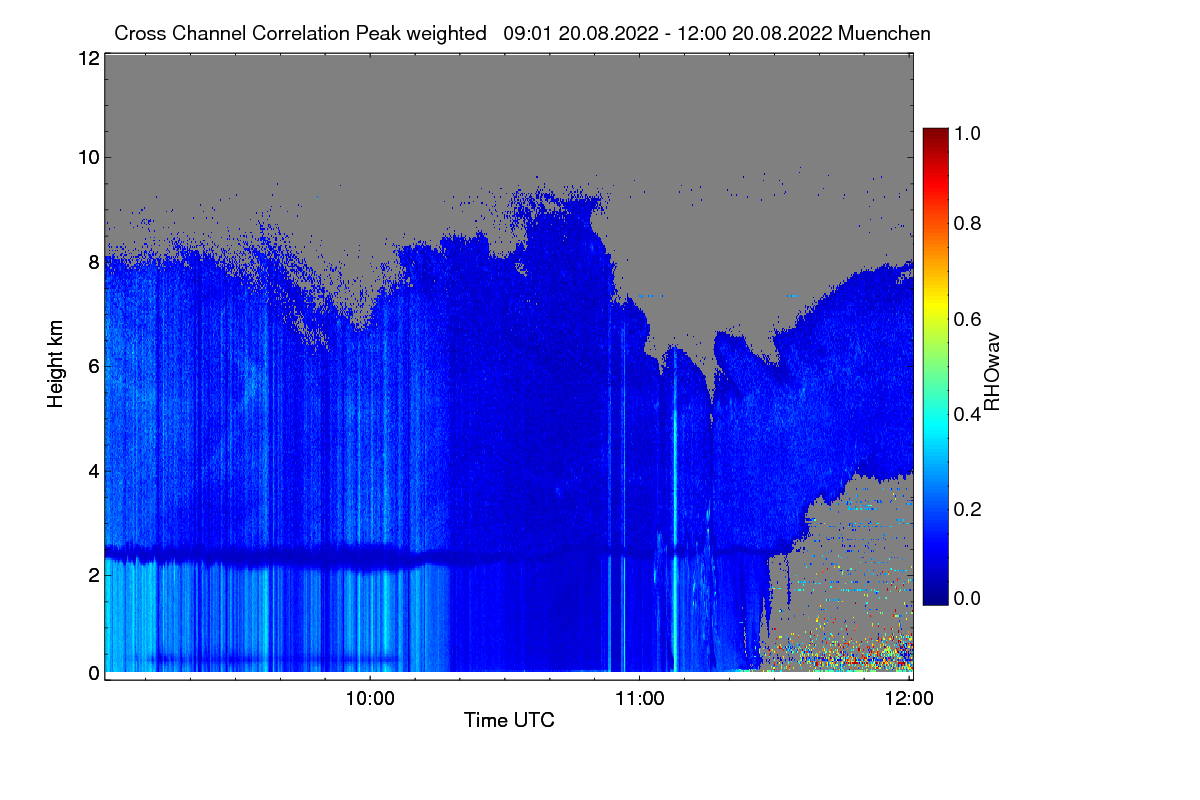The image size is (1200, 800).
Task: Click the height tick label '2'
Action: [93, 574]
